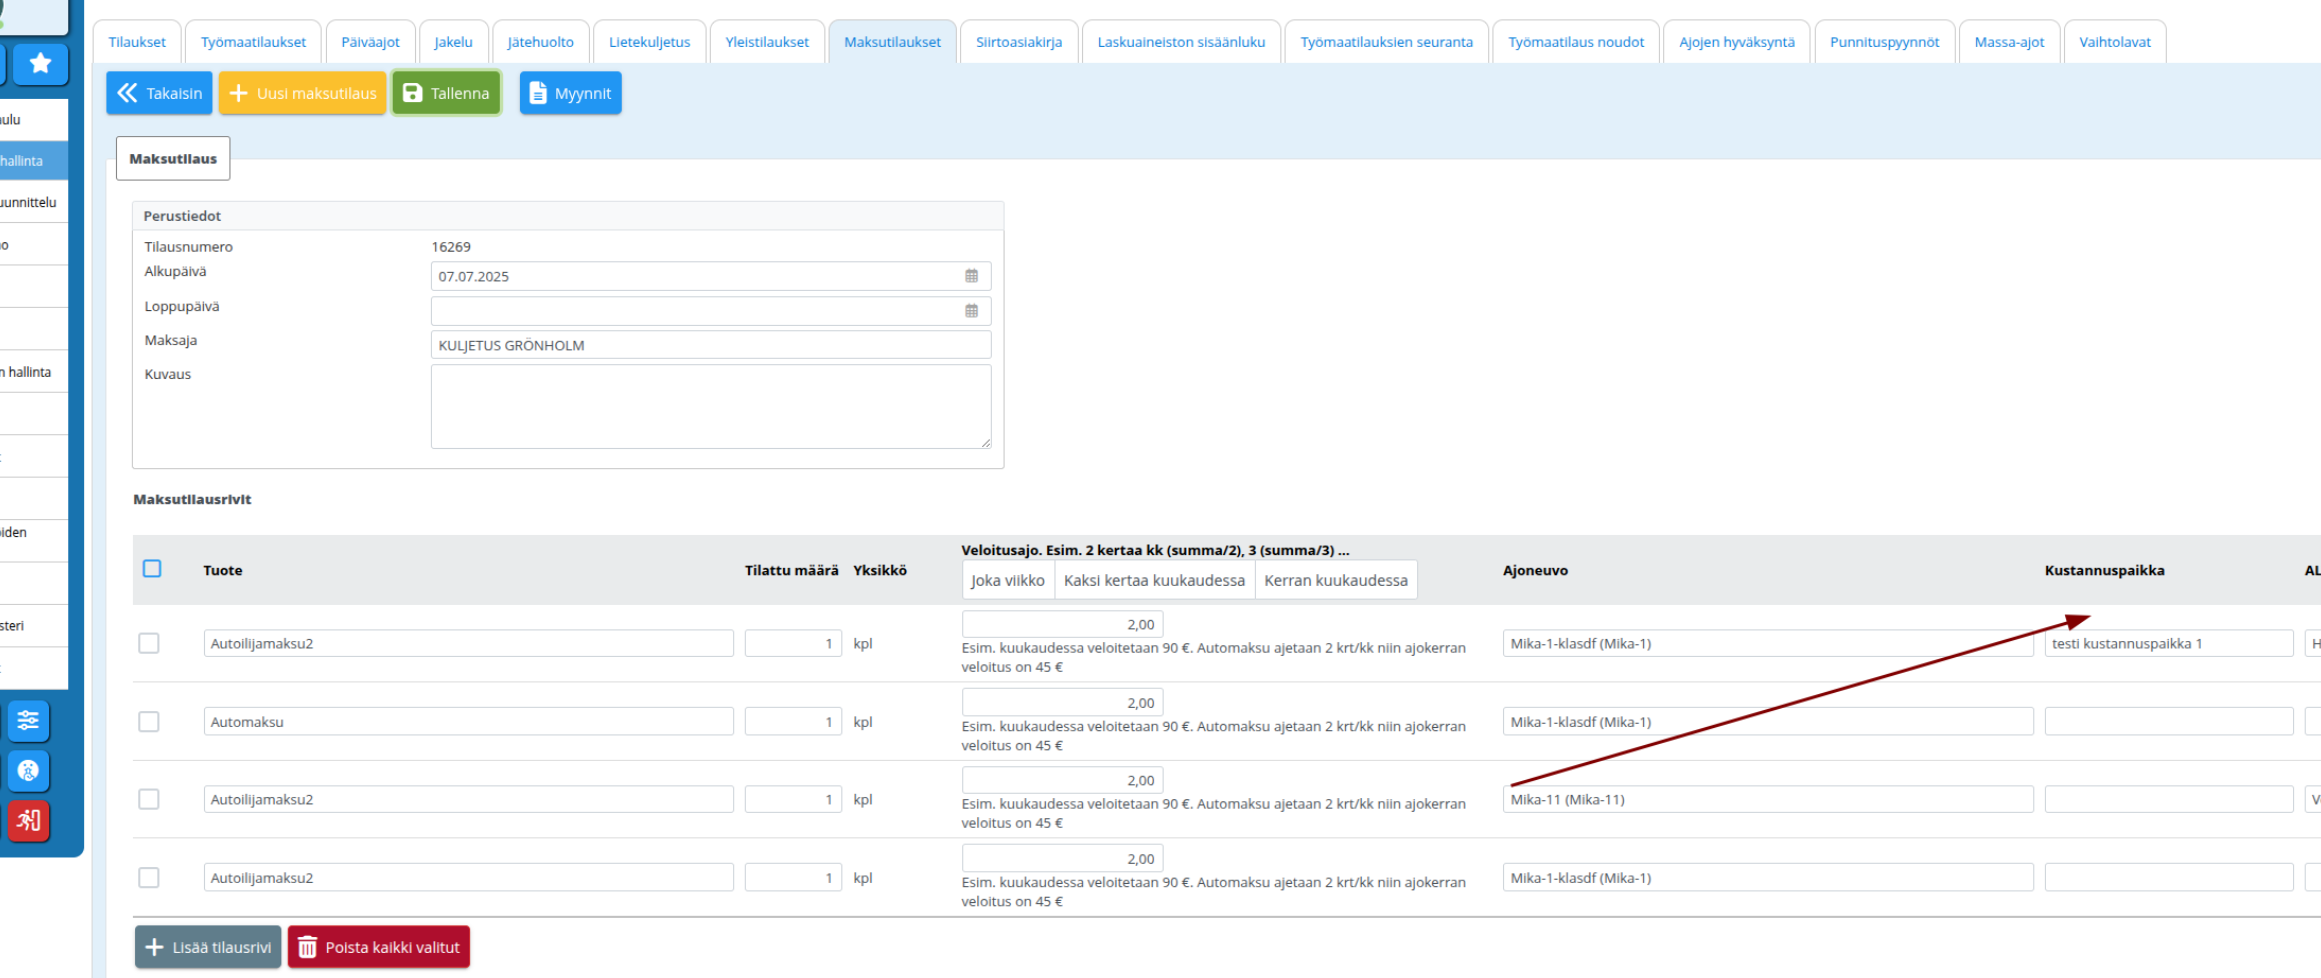
Task: Click the red logout exit icon
Action: tap(28, 821)
